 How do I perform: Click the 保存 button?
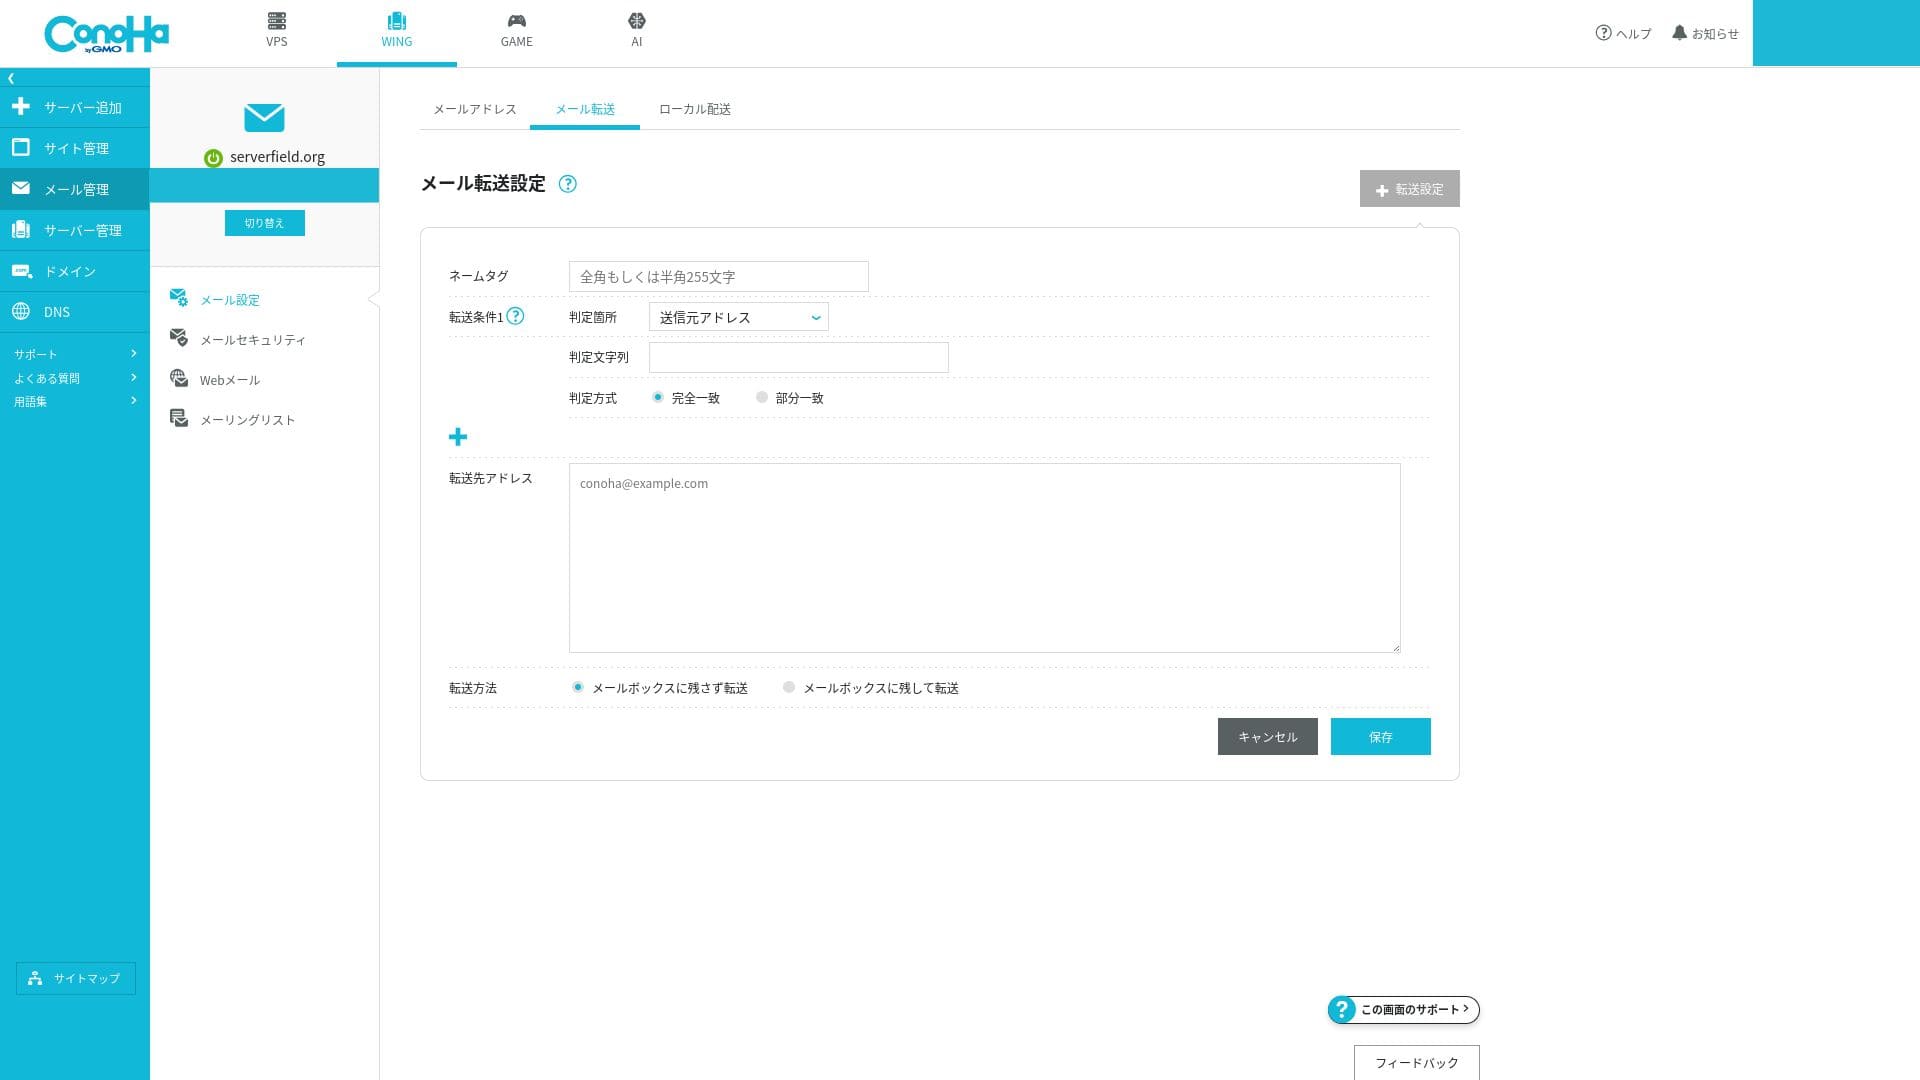coord(1380,737)
